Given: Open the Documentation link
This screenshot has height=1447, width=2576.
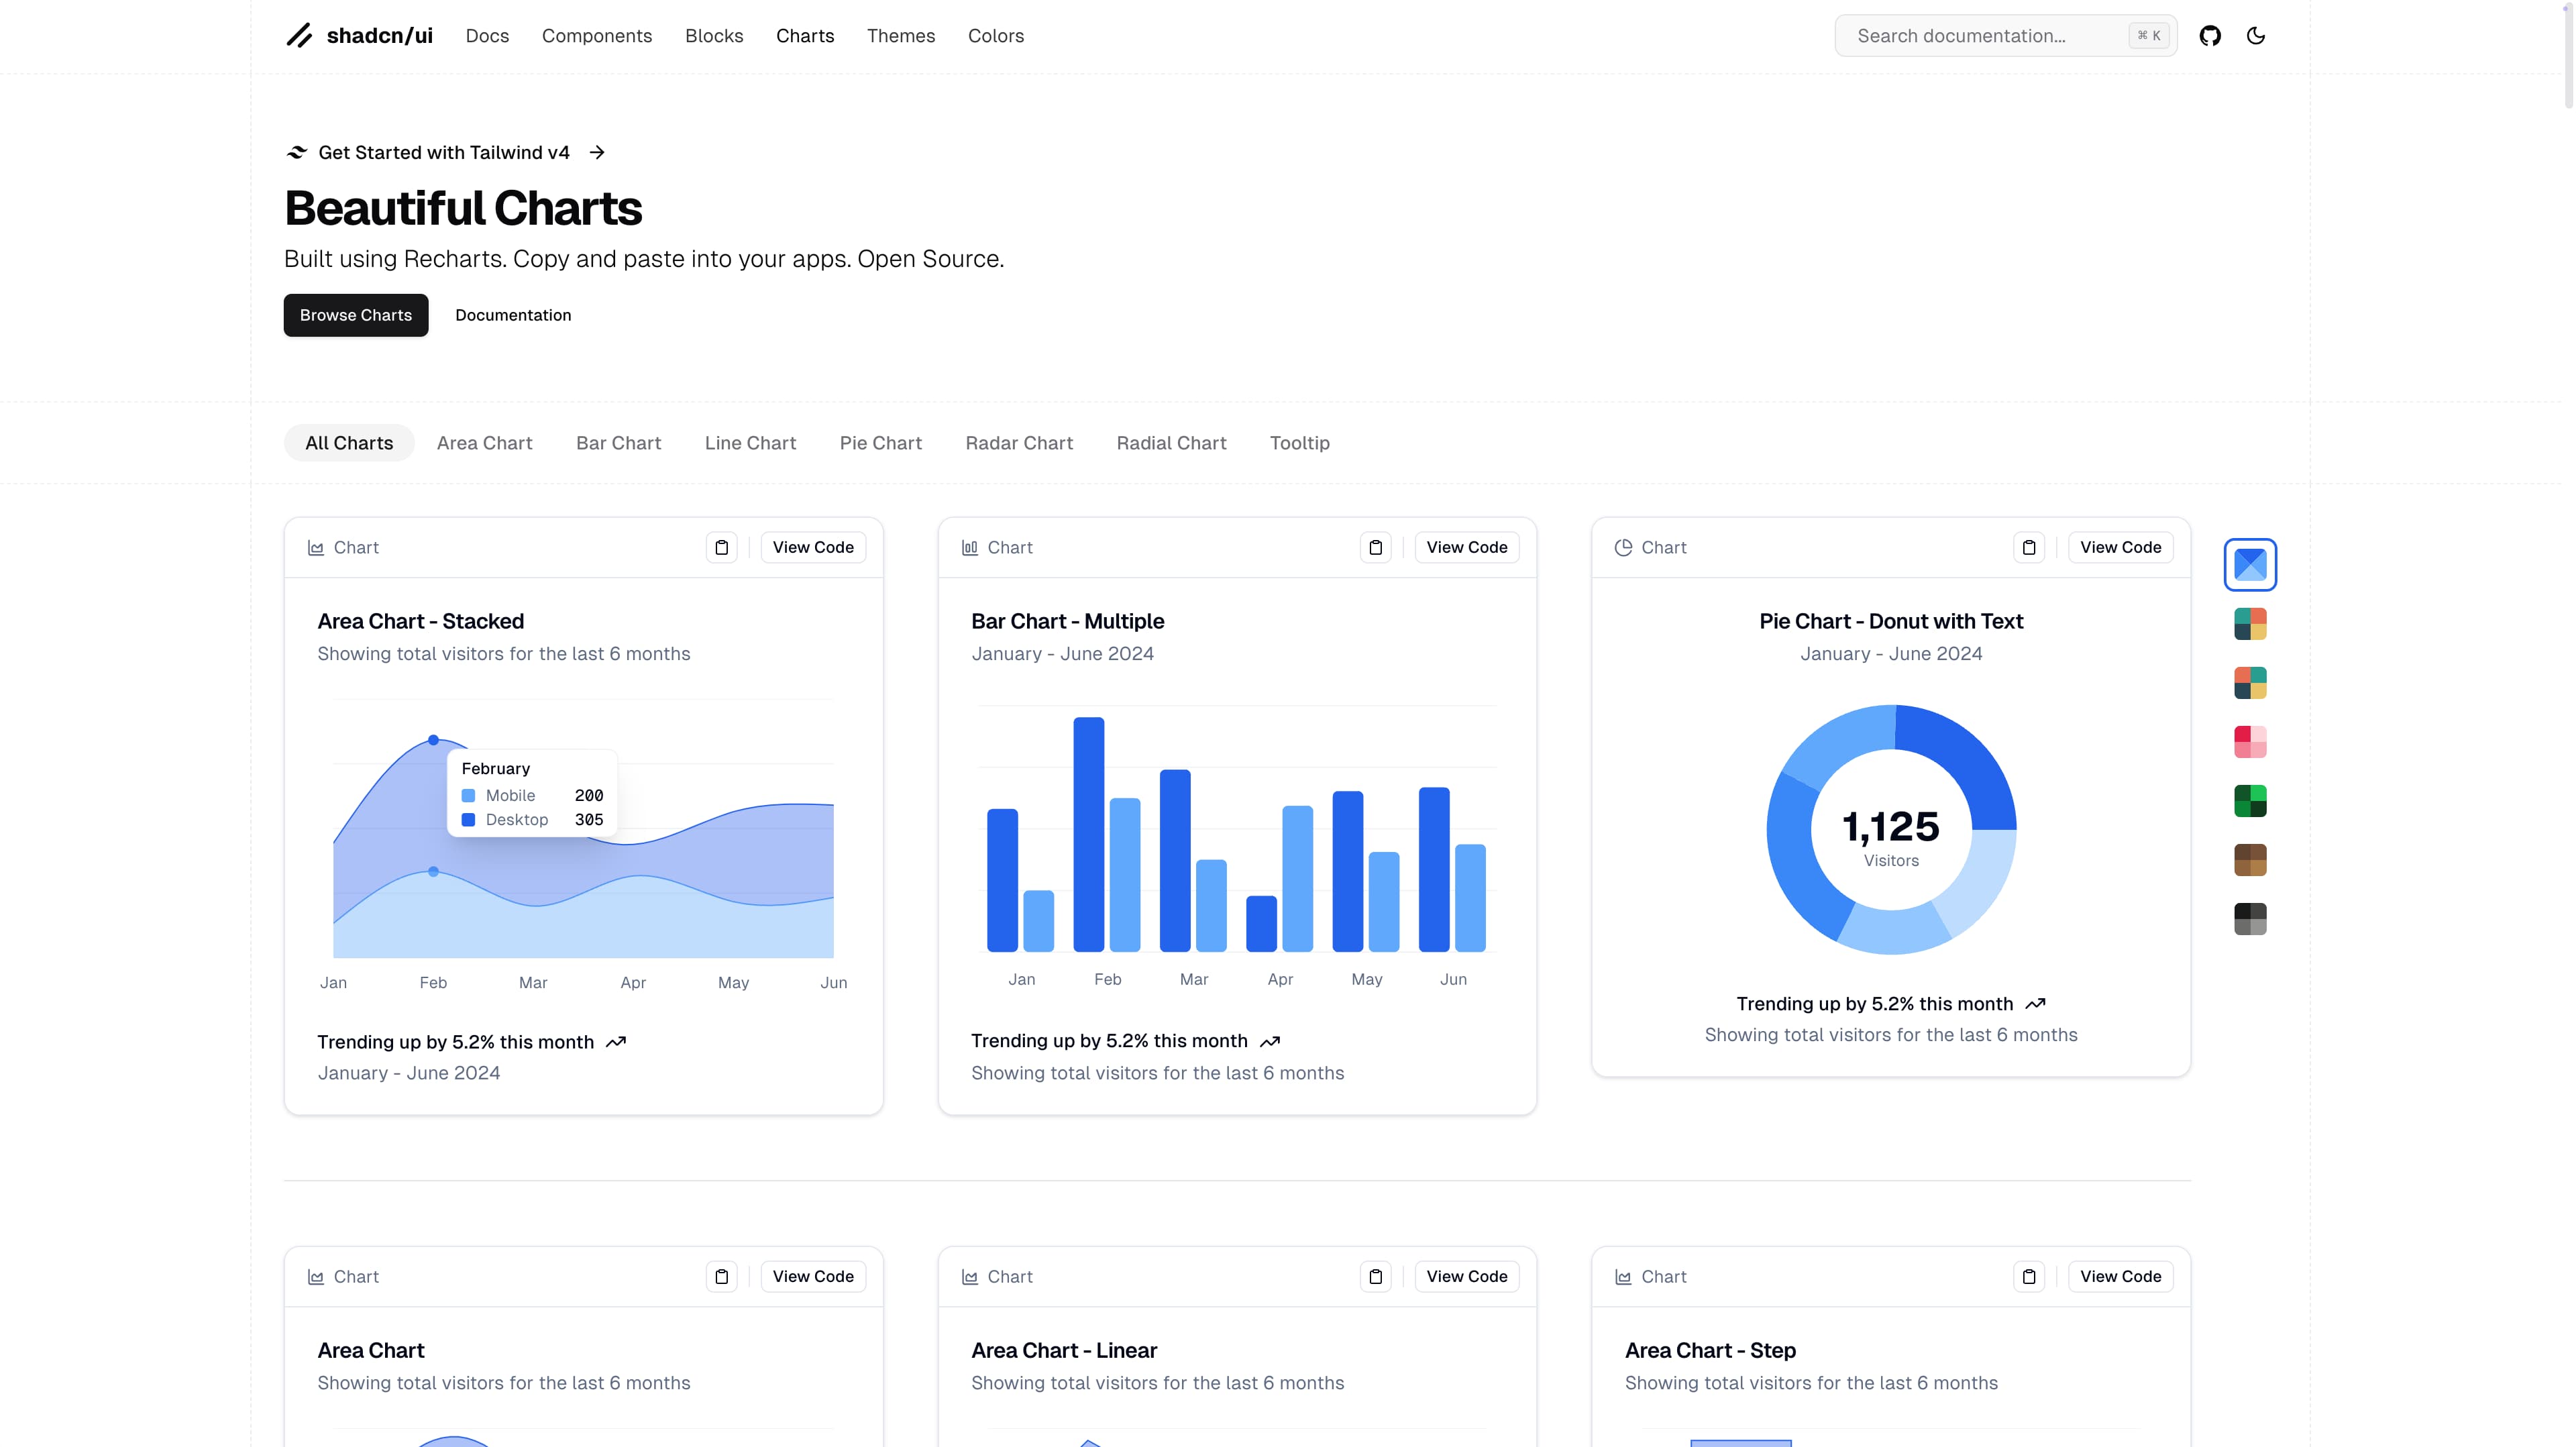Looking at the screenshot, I should point(513,315).
